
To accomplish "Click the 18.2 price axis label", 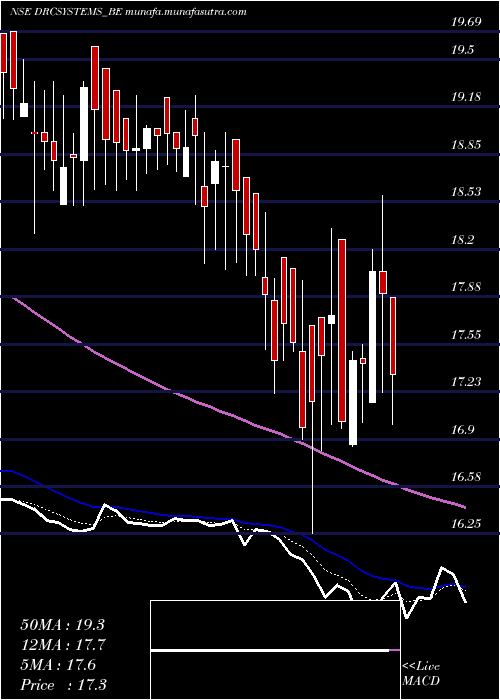I will tap(463, 241).
